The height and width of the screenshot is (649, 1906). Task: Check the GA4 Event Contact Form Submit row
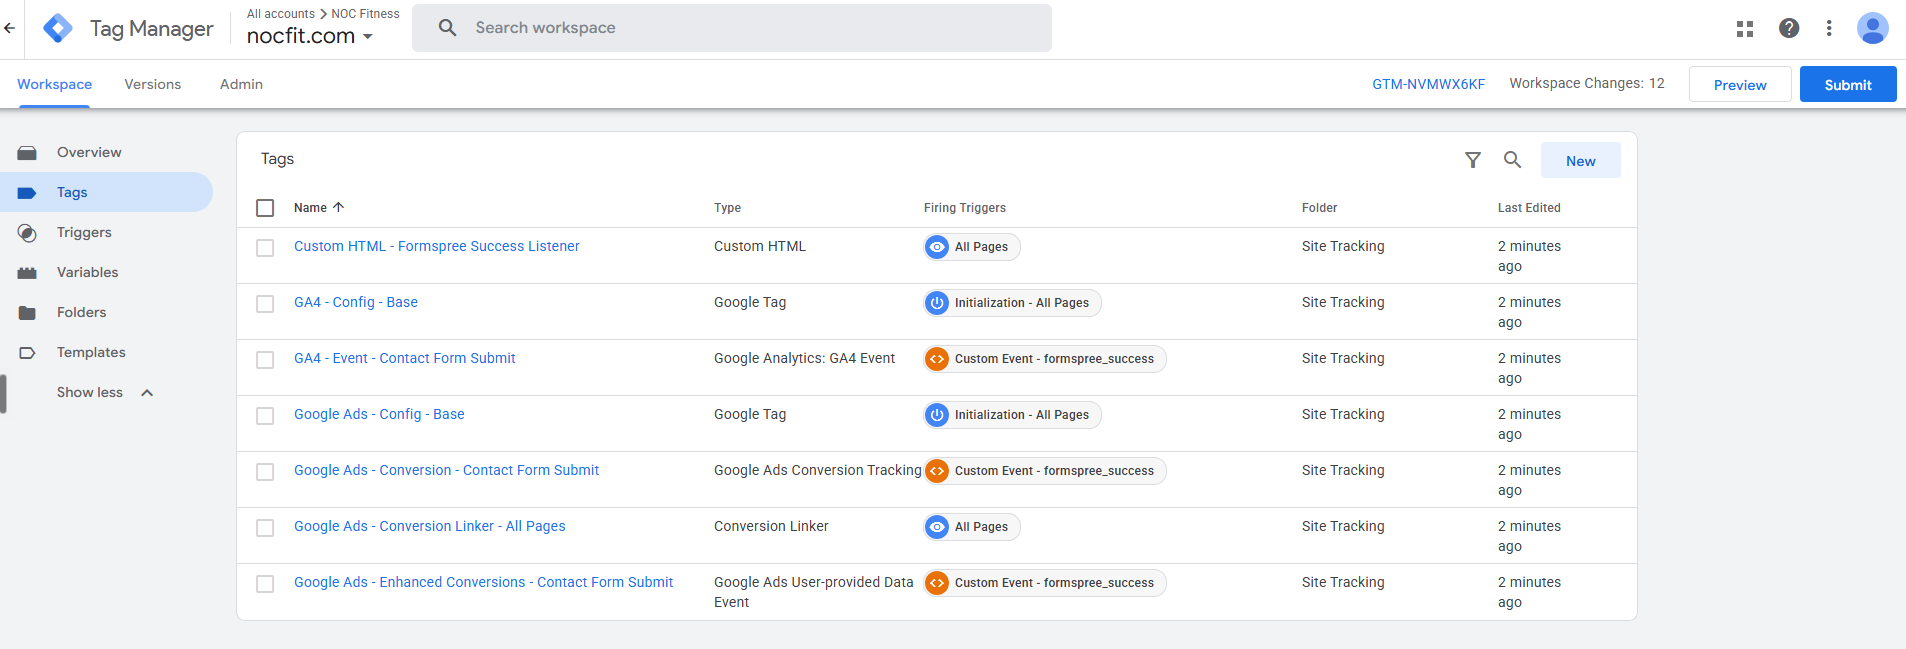pos(265,360)
